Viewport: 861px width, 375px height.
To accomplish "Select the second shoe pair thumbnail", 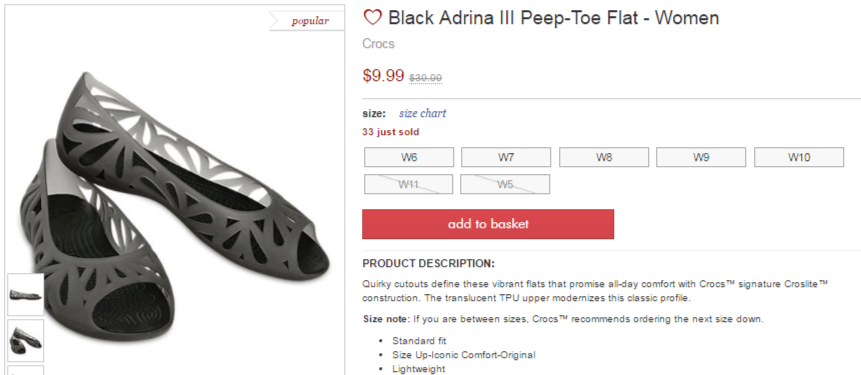I will (25, 340).
